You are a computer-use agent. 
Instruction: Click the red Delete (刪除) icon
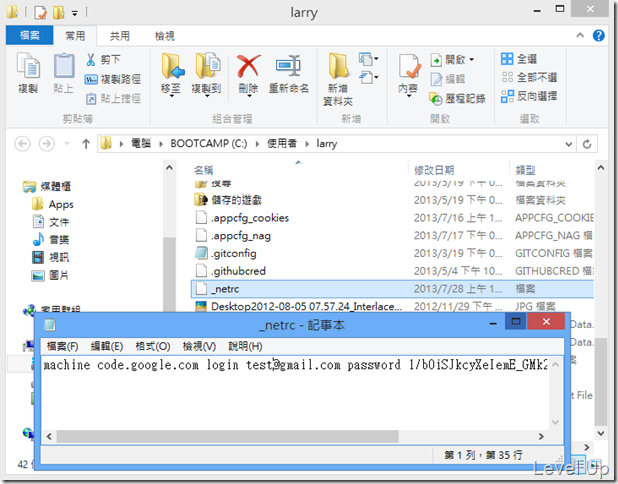coord(248,66)
